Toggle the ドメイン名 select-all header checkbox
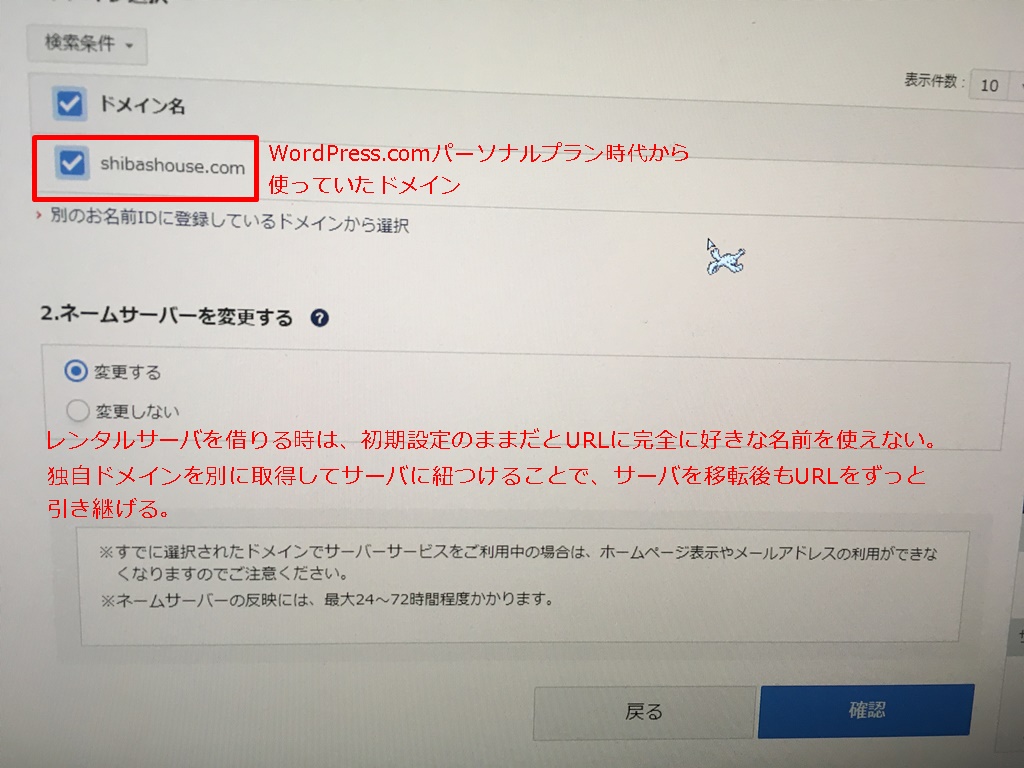Screen dimensions: 1024x768 [x=69, y=103]
